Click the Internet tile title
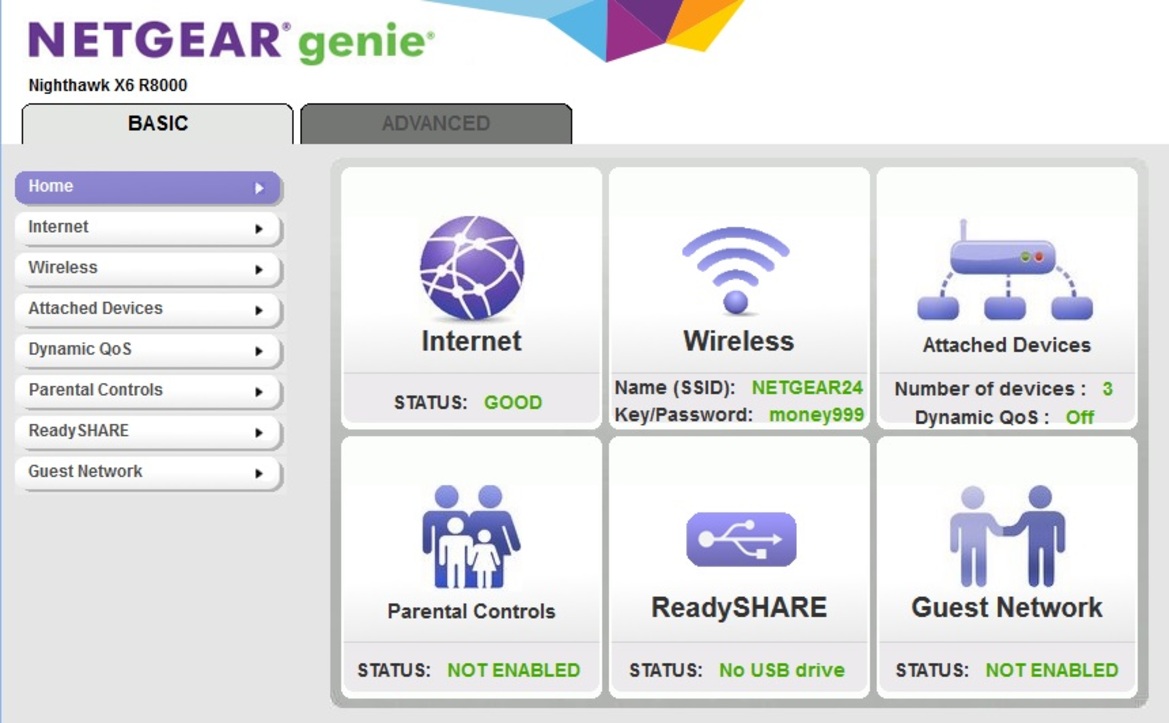 point(471,341)
